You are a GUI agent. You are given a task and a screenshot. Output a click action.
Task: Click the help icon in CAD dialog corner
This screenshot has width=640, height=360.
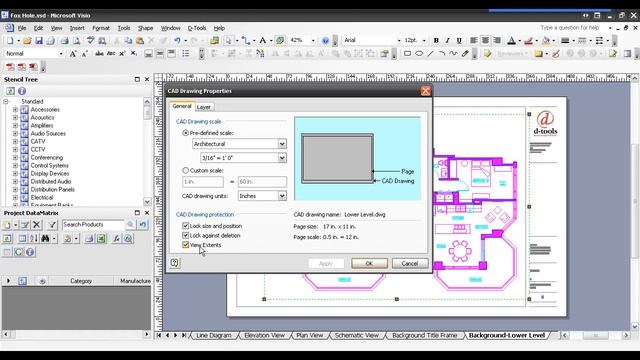coord(175,263)
